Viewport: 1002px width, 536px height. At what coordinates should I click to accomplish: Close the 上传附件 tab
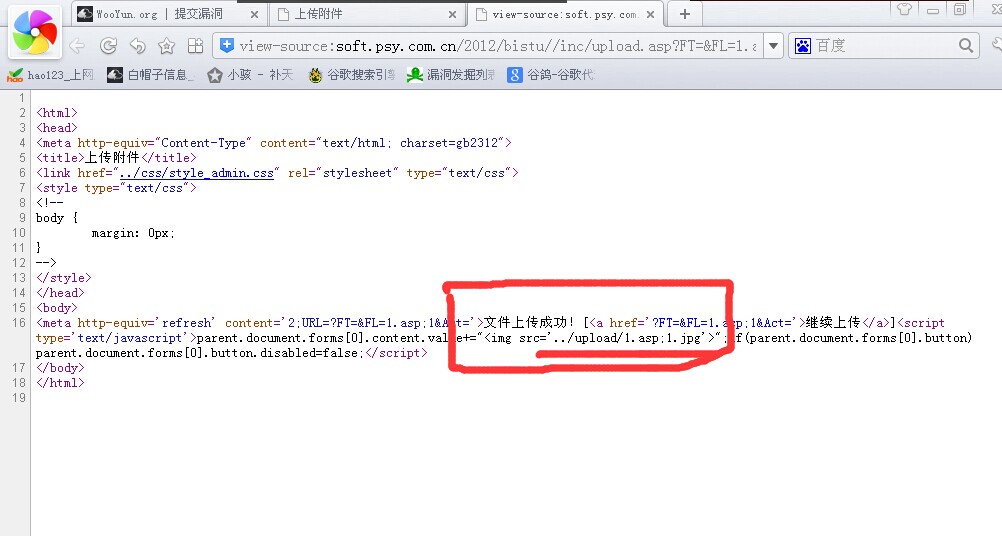click(452, 15)
